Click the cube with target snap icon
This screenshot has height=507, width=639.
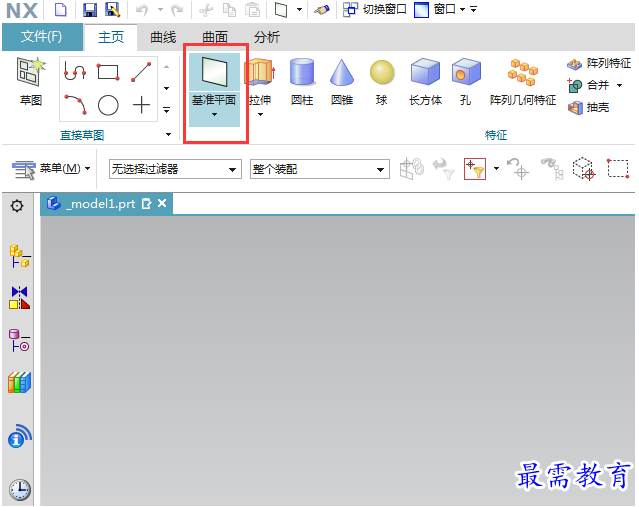point(584,169)
